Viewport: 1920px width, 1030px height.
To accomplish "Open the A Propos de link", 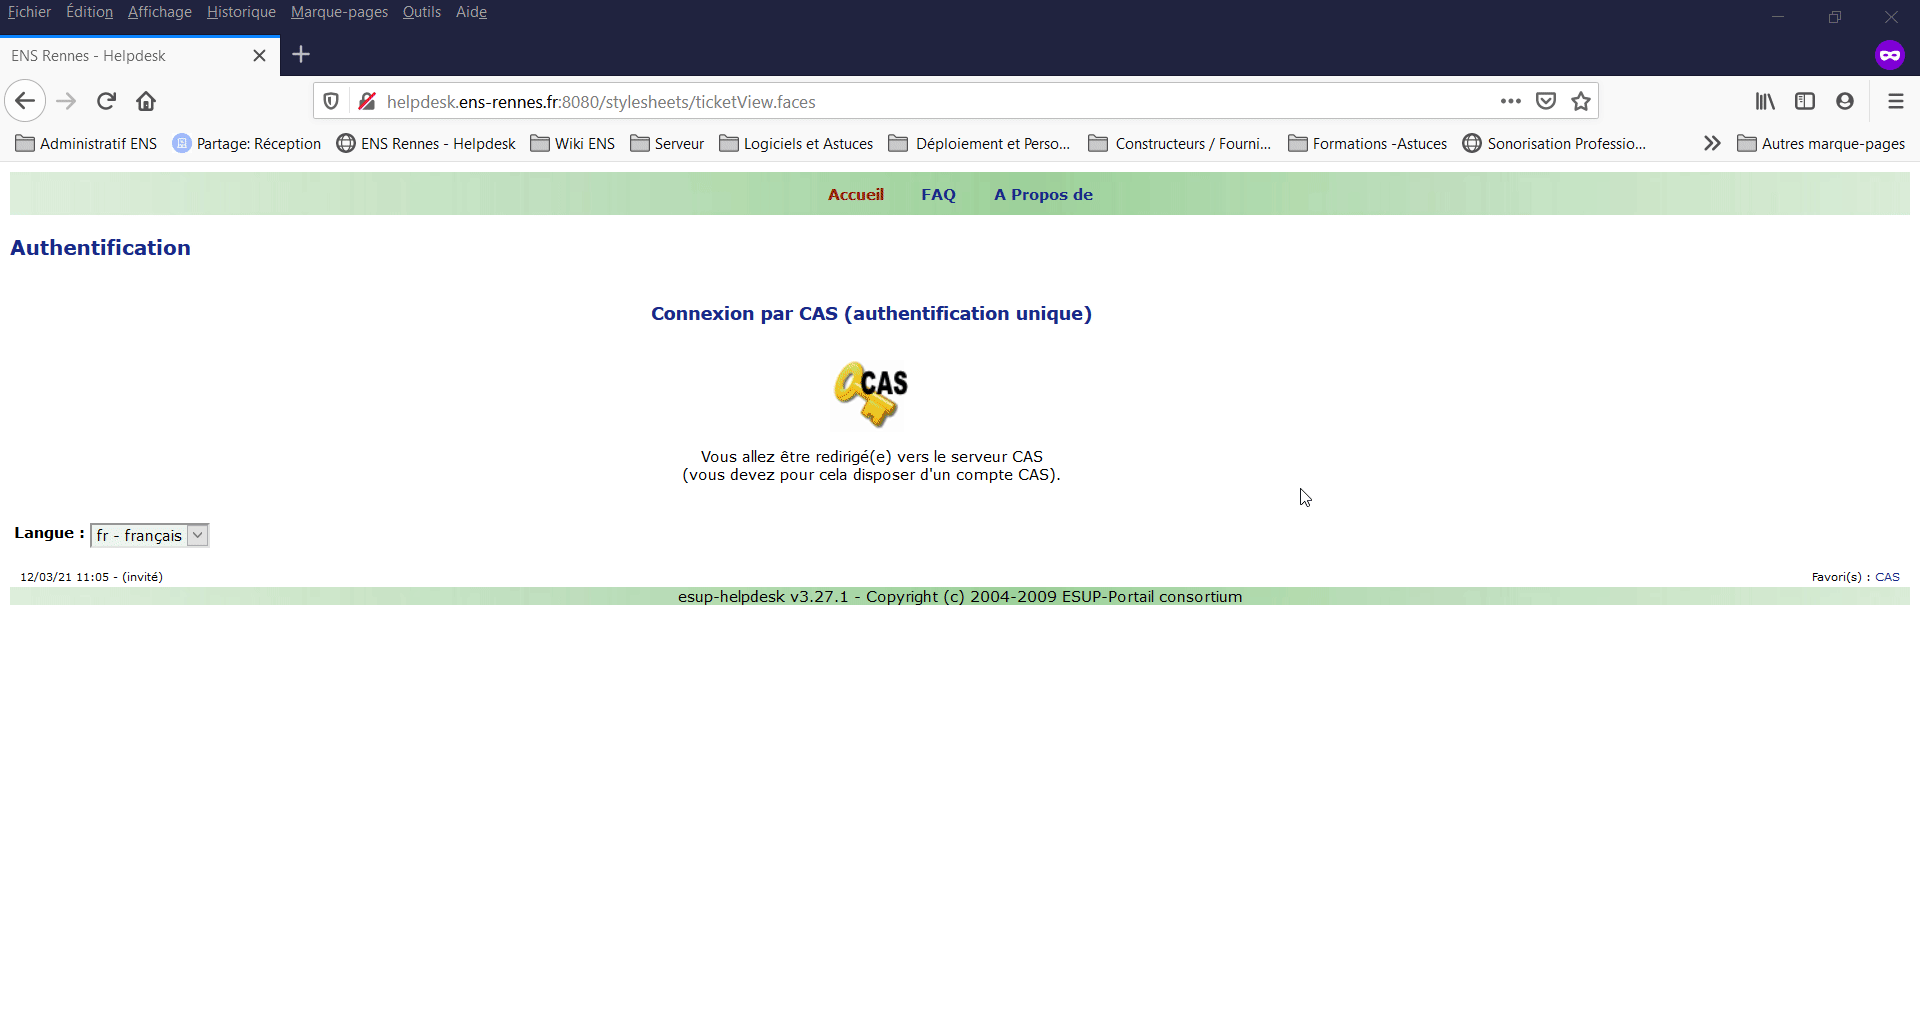I will [x=1043, y=195].
